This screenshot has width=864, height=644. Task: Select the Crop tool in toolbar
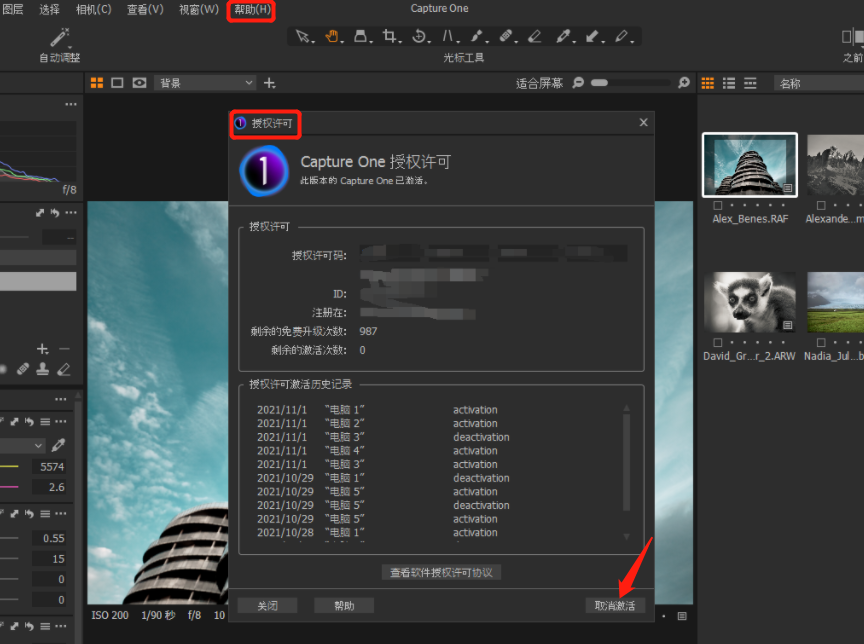tap(391, 37)
